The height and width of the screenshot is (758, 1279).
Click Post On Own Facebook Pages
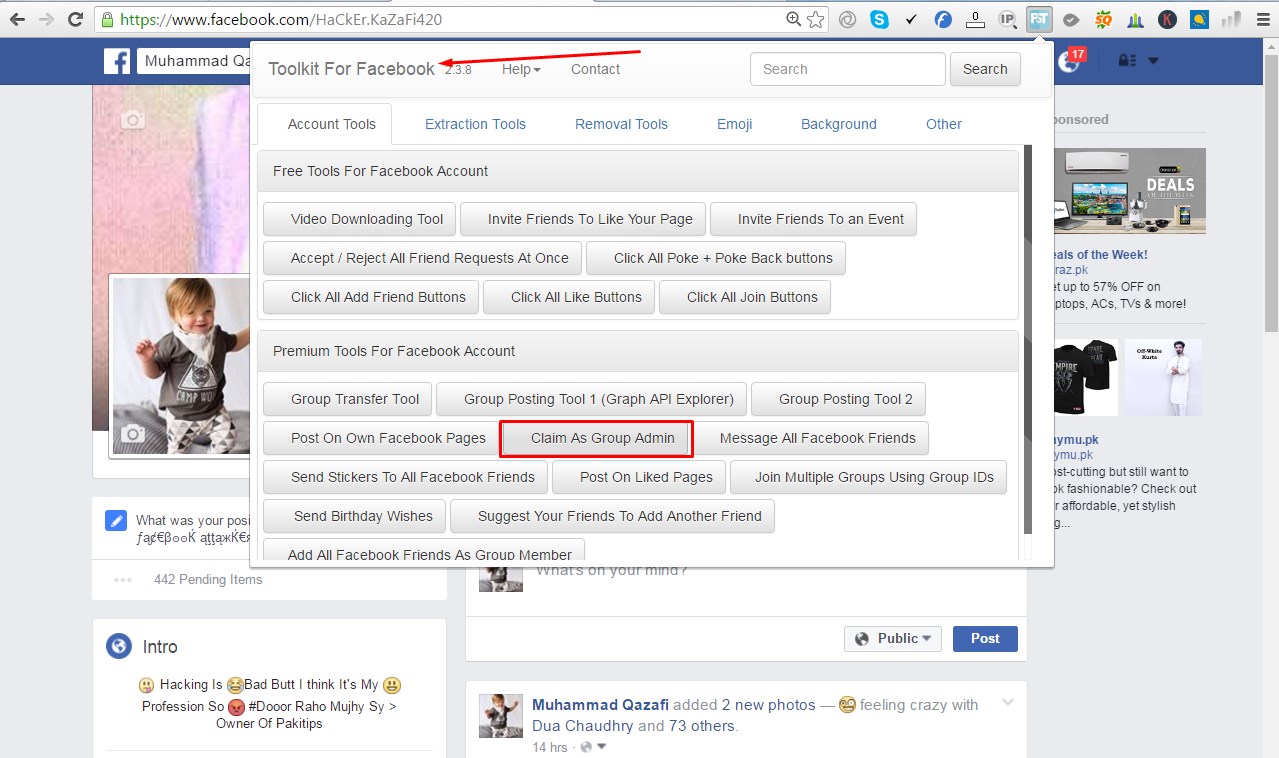380,438
